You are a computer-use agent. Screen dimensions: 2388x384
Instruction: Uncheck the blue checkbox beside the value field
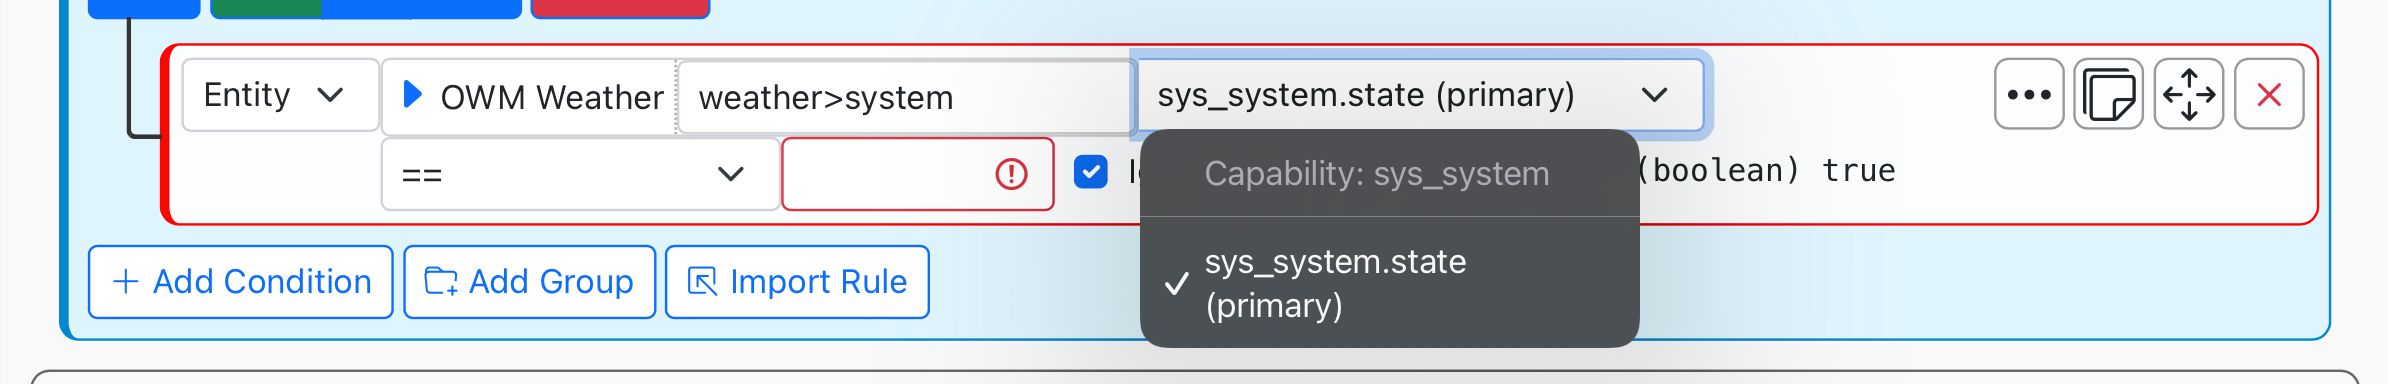pos(1090,172)
